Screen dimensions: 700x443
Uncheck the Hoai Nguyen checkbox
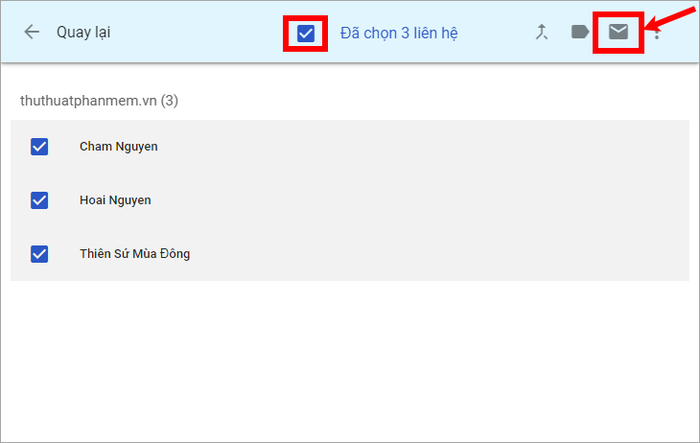click(x=39, y=200)
